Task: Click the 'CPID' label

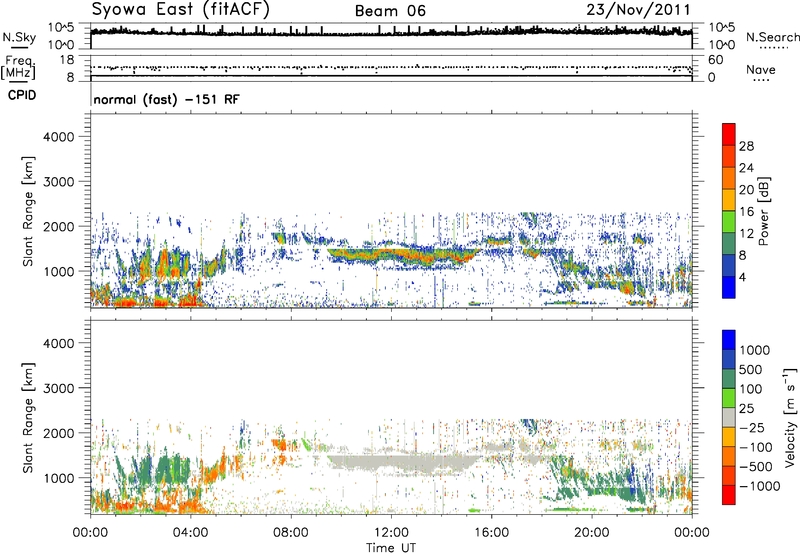Action: (x=22, y=95)
